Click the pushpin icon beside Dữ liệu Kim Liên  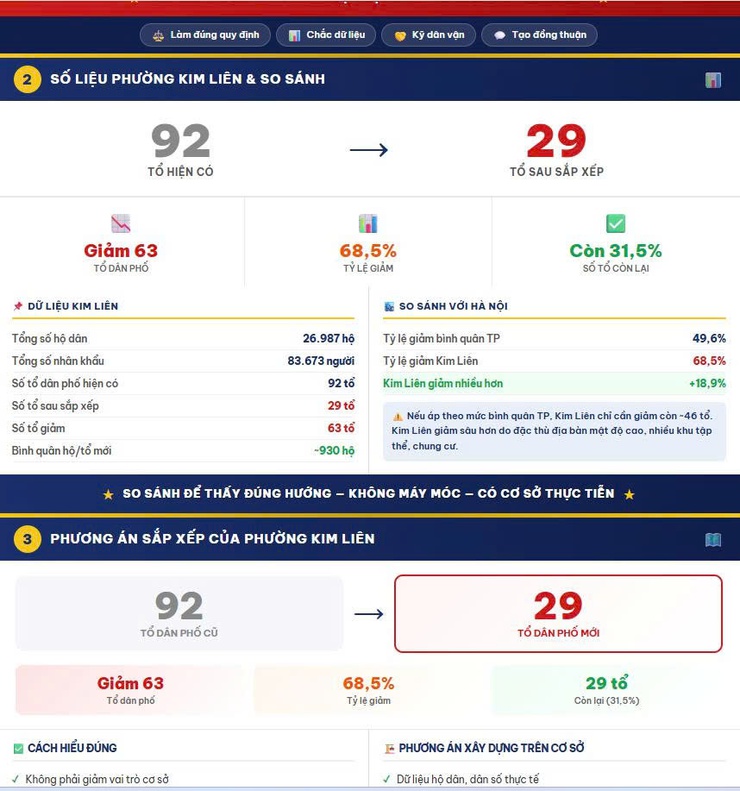coord(18,306)
